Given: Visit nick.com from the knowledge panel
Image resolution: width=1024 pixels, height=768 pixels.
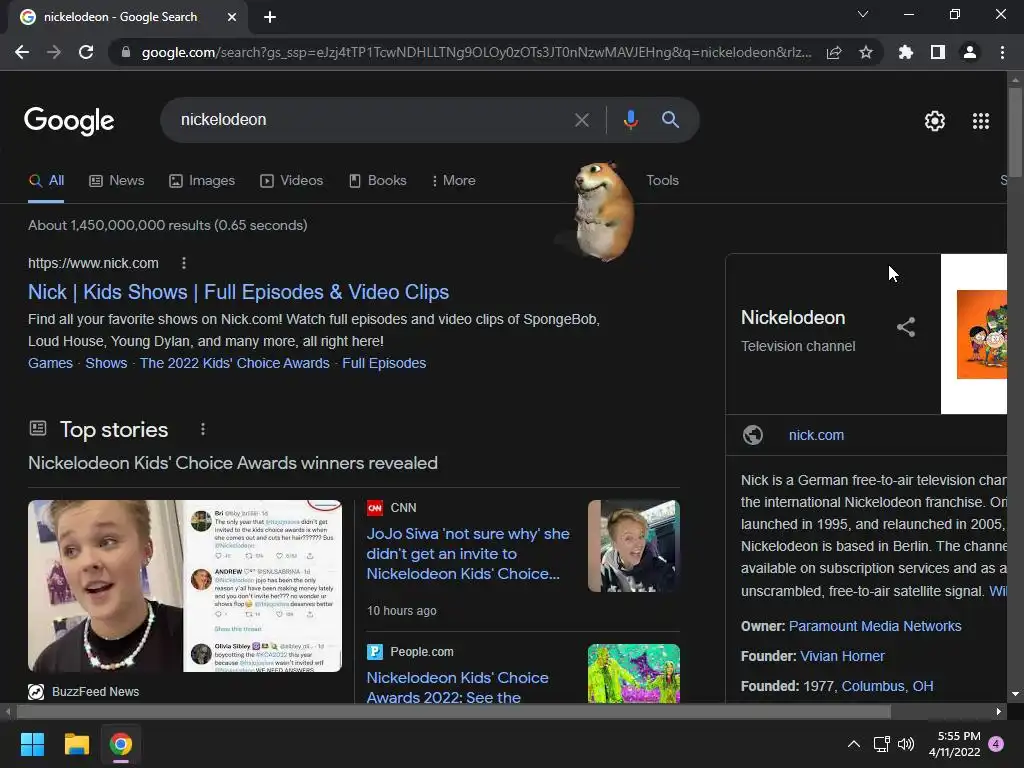Looking at the screenshot, I should pyautogui.click(x=816, y=435).
